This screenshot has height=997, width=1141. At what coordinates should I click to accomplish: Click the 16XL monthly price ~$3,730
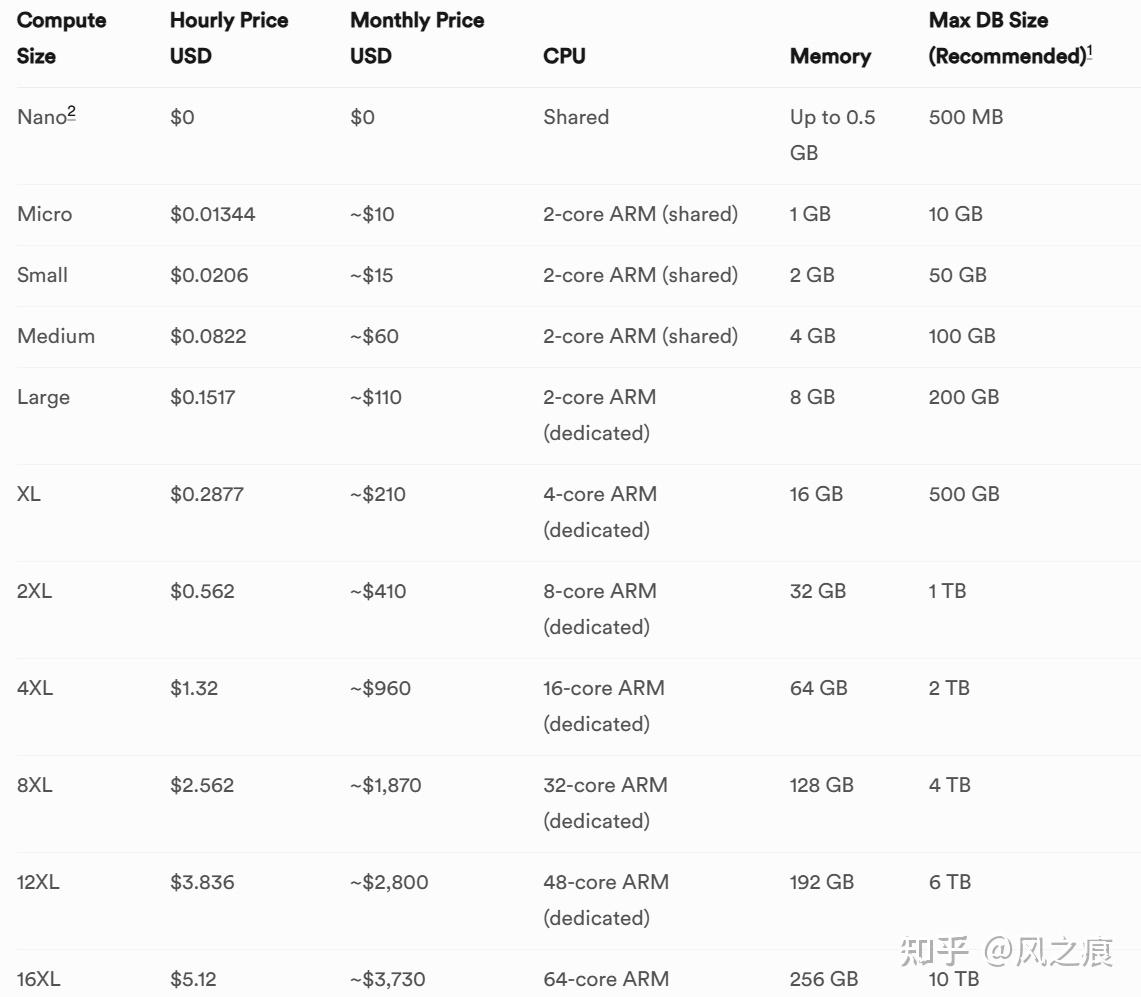point(388,979)
